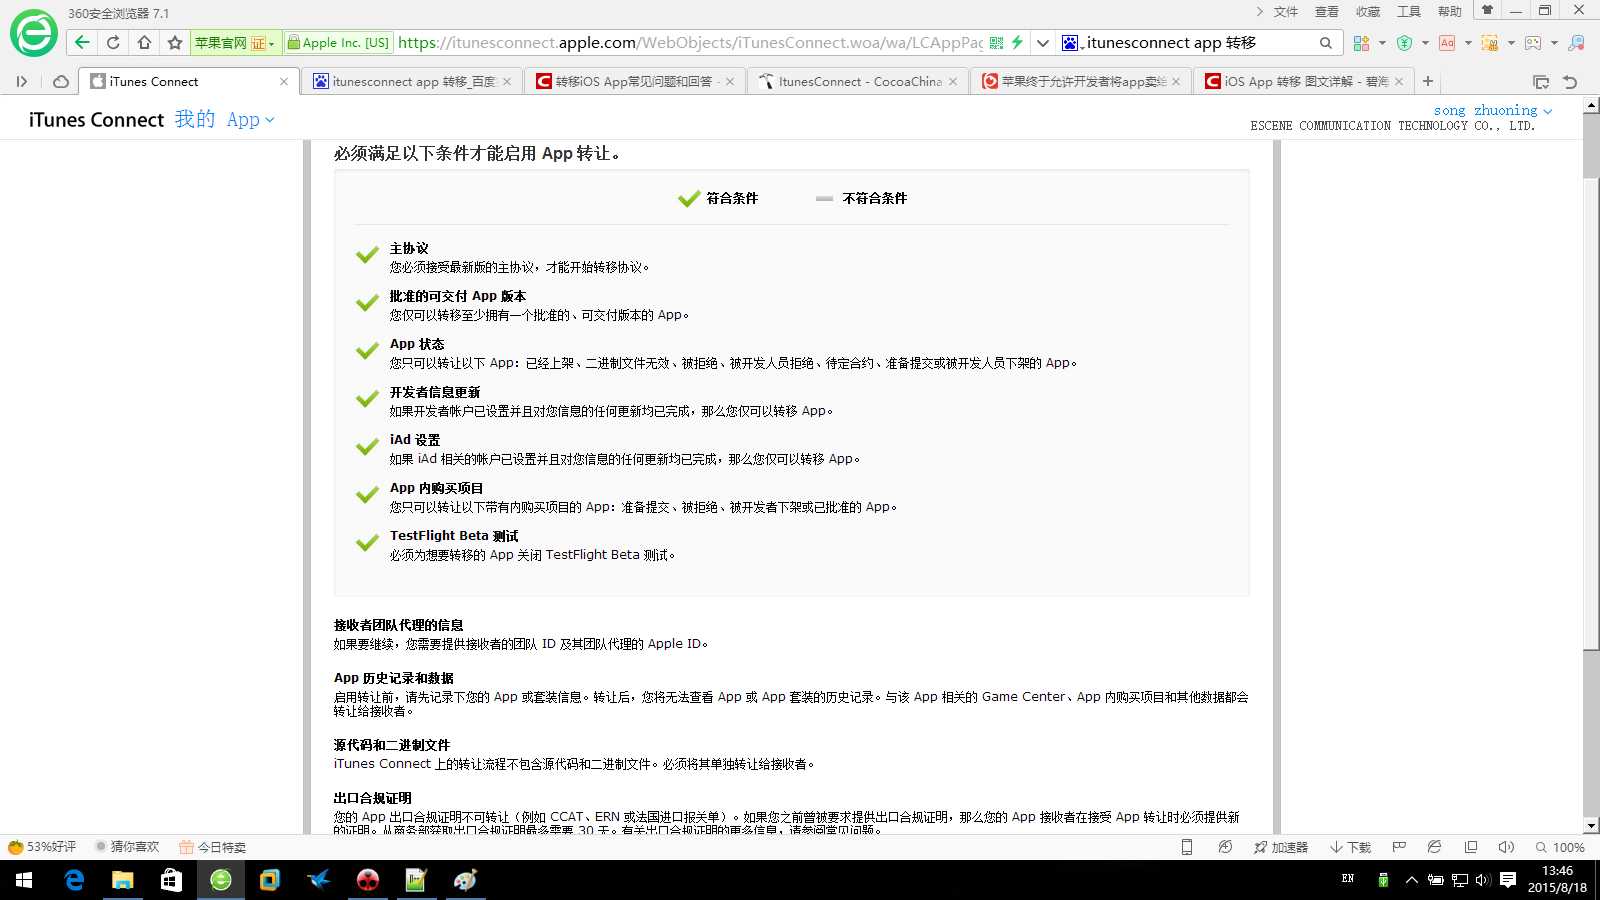This screenshot has height=900, width=1600.
Task: Scan QR code icon in address bar
Action: (x=996, y=42)
